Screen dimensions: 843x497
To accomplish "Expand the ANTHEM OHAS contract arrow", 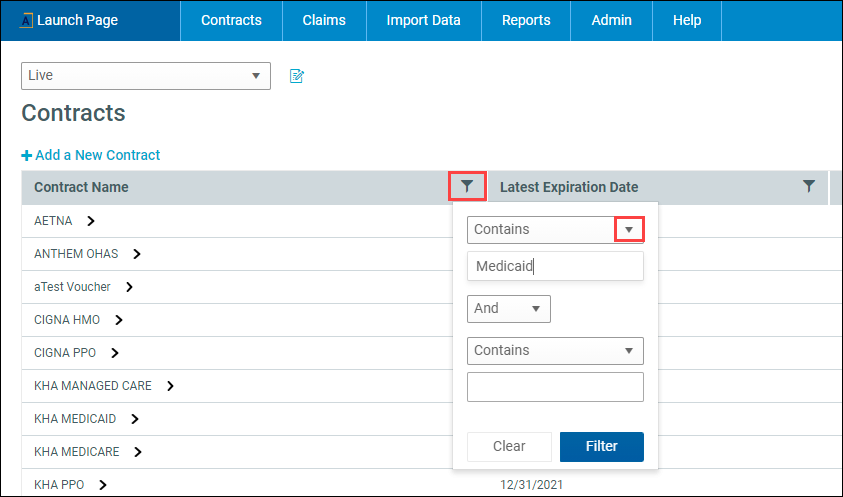I will coord(137,254).
